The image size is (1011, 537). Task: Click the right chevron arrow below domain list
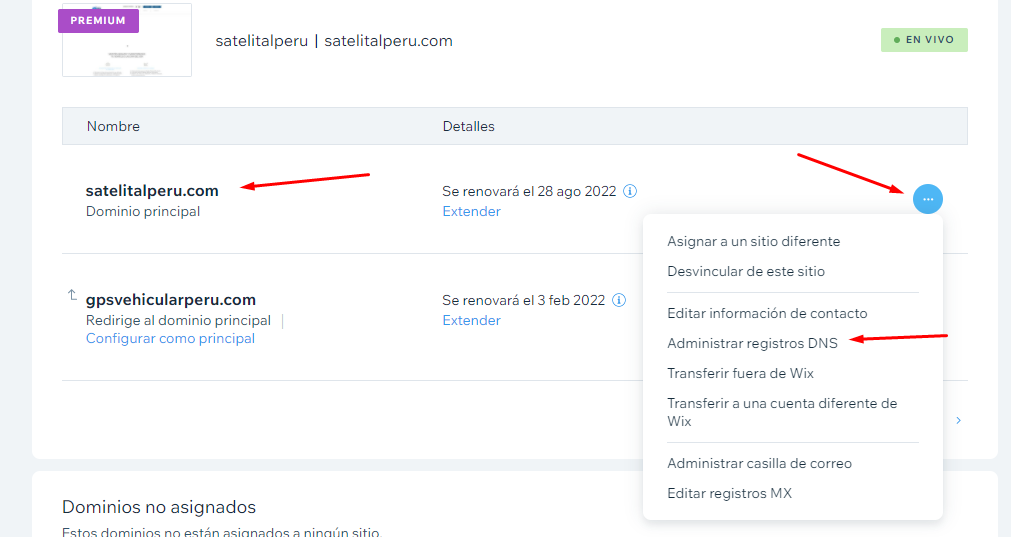tap(958, 421)
